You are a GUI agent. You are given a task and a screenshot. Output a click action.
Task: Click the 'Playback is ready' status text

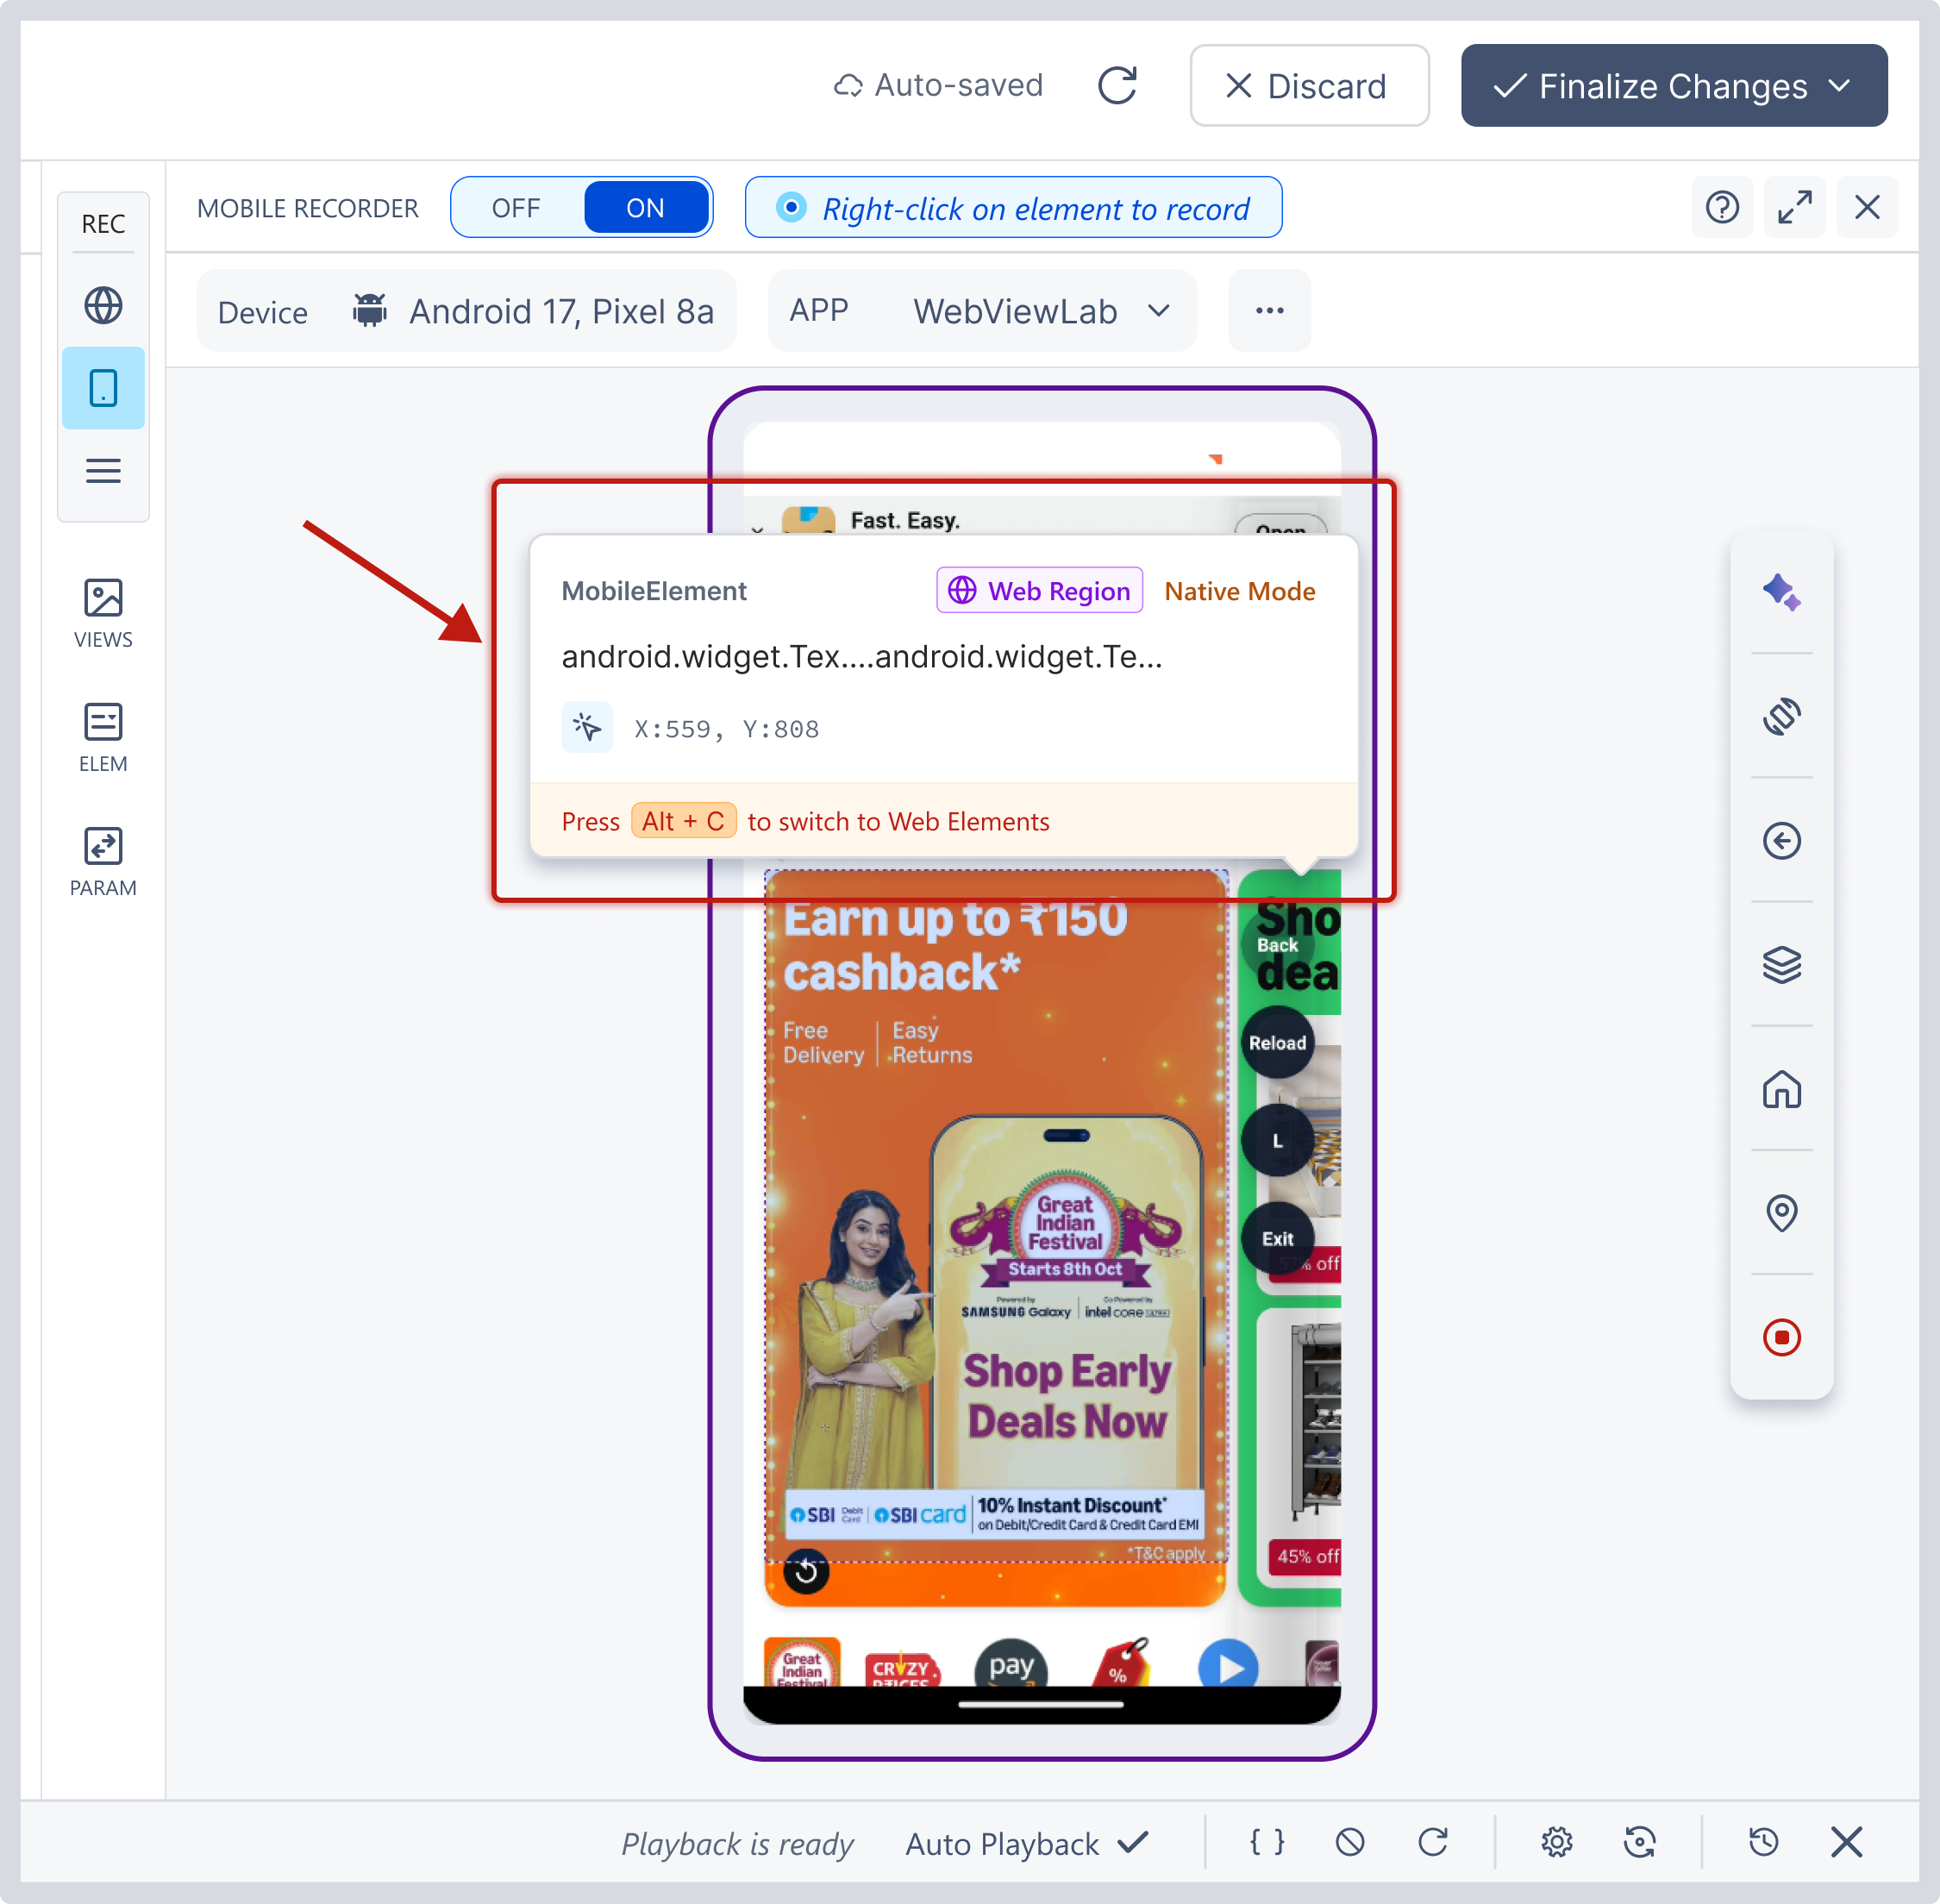(x=737, y=1843)
